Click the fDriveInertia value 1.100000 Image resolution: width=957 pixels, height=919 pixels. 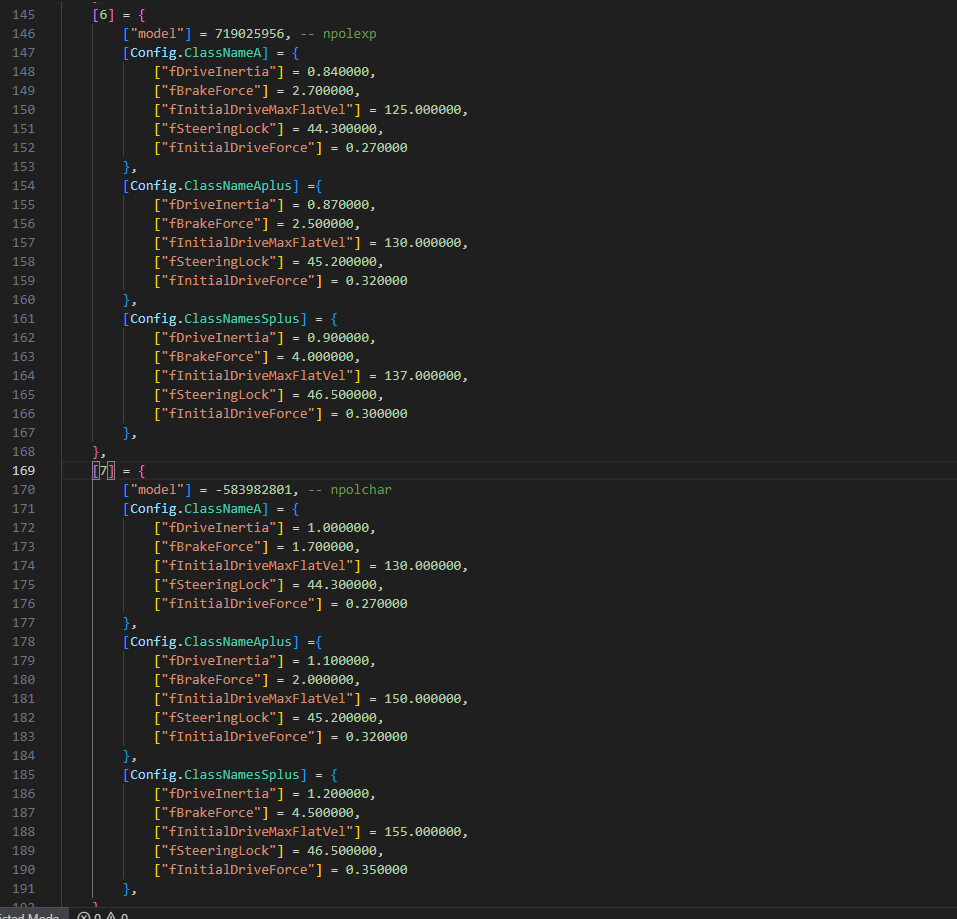coord(338,660)
